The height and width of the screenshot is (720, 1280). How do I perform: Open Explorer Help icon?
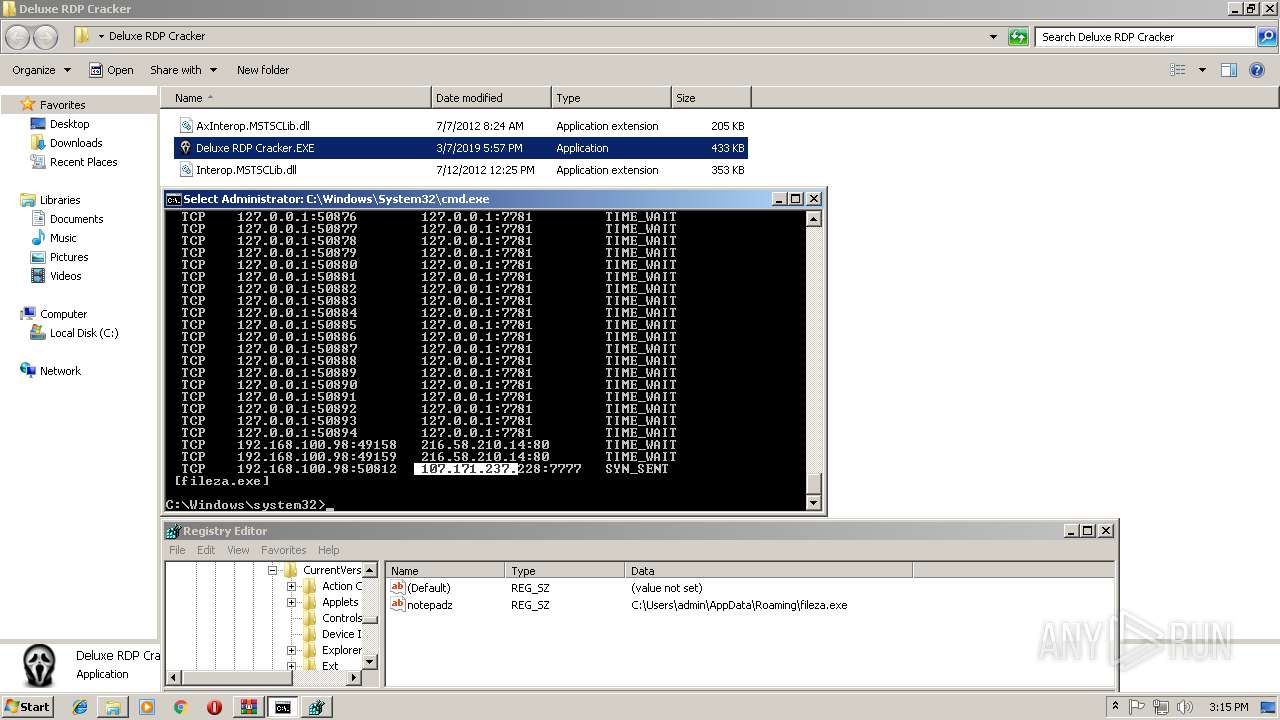1259,70
